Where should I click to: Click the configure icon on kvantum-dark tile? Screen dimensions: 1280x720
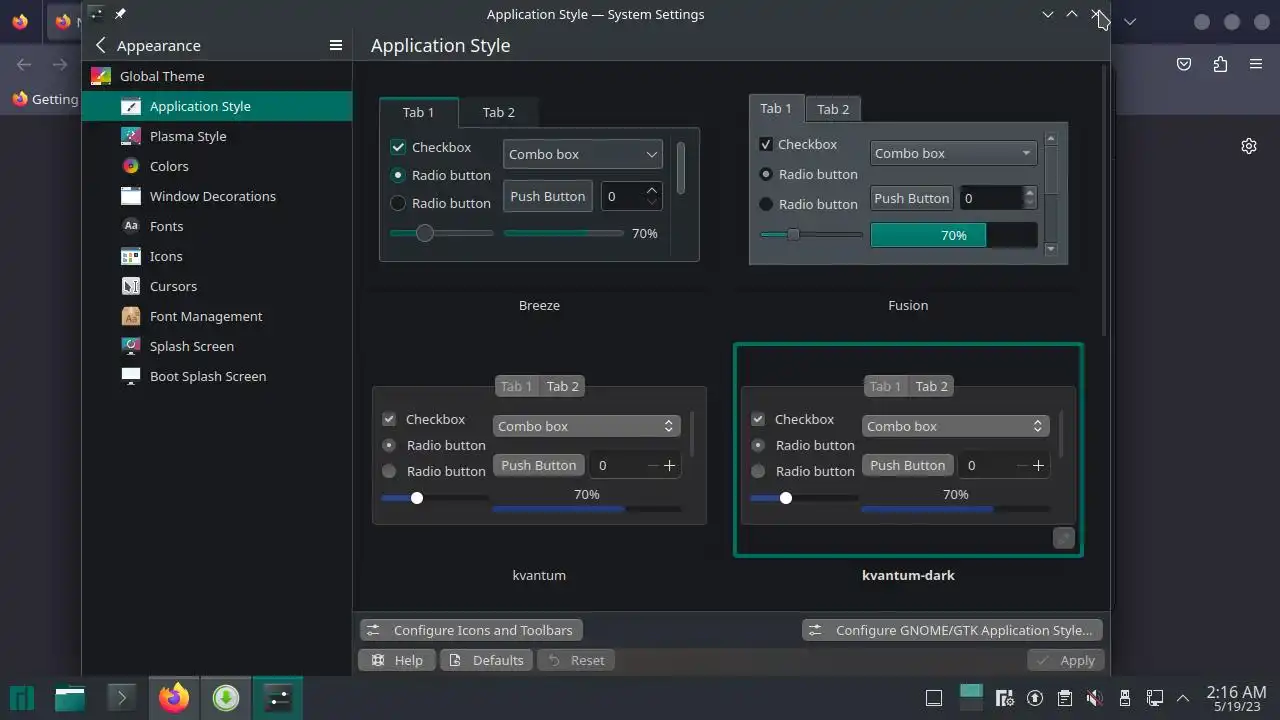tap(1064, 538)
